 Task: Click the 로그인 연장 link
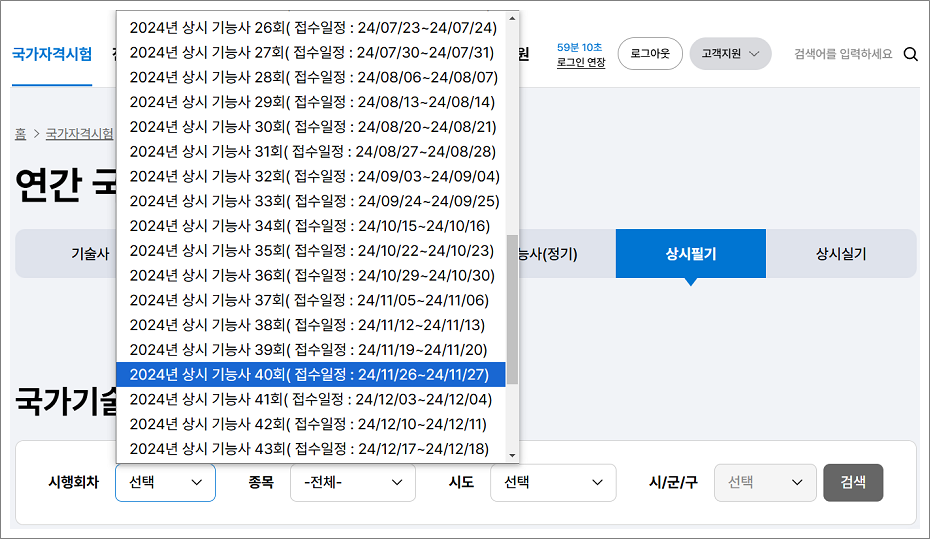pos(581,62)
